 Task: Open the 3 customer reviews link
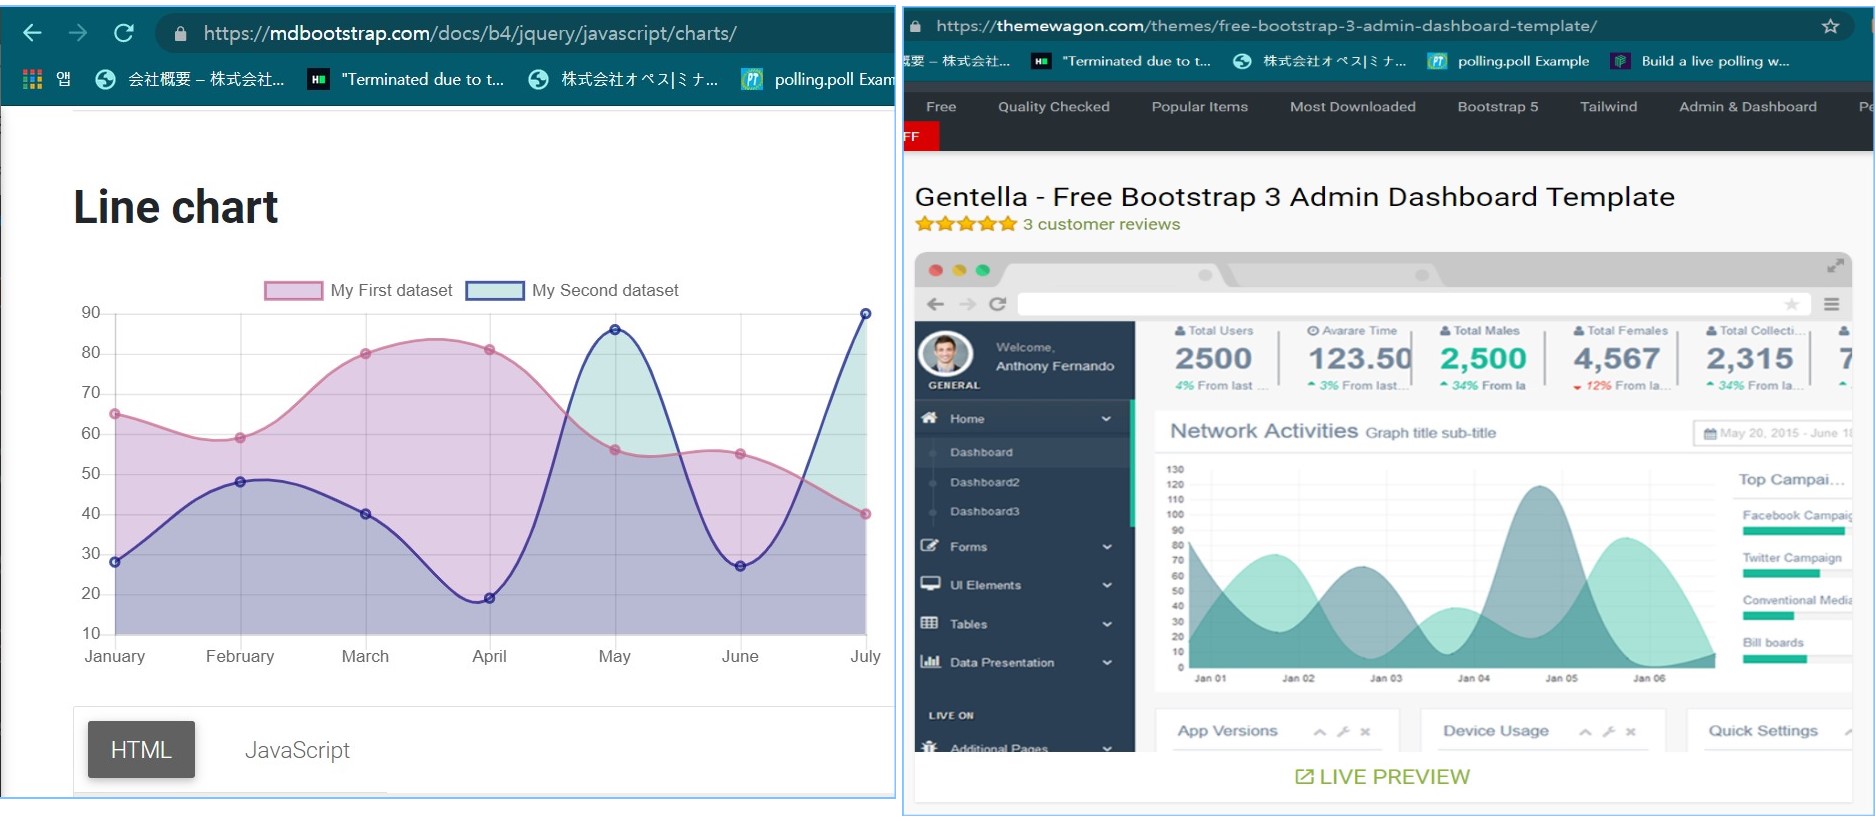tap(1101, 225)
